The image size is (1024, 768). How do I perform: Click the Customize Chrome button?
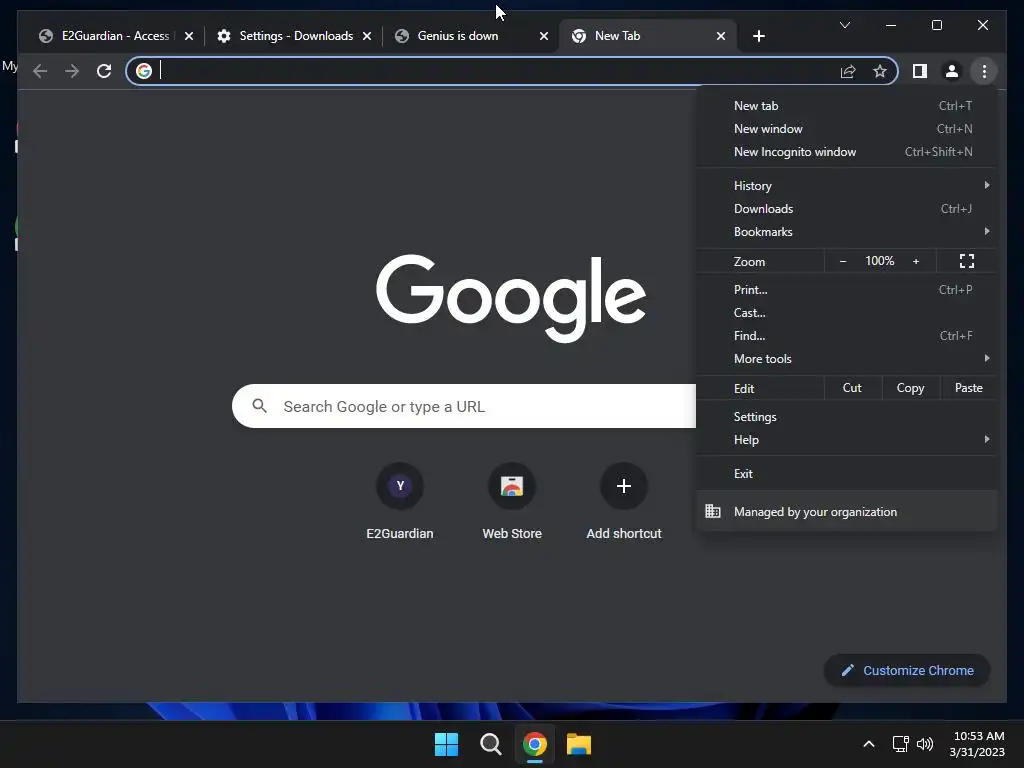pos(907,671)
